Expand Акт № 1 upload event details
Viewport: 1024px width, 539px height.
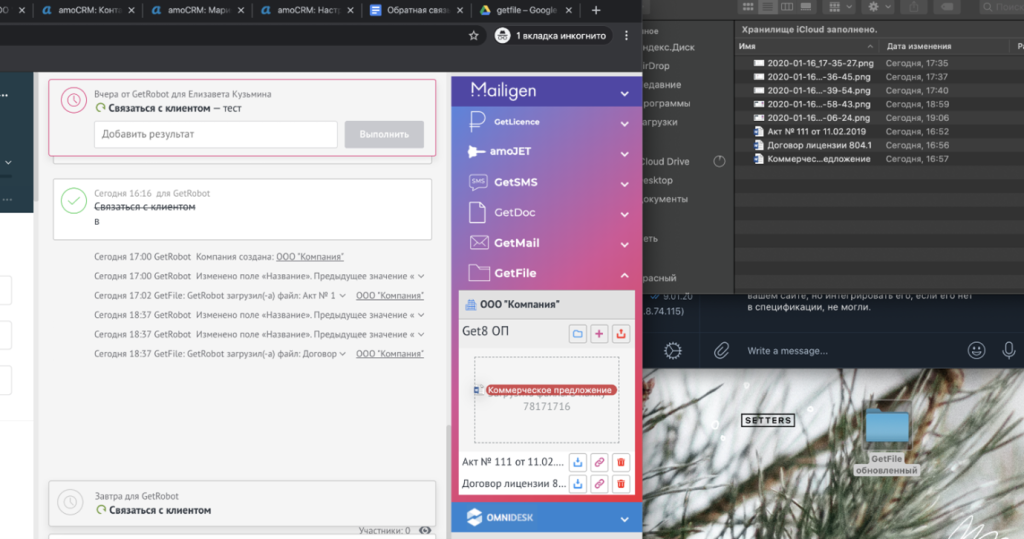pos(342,296)
